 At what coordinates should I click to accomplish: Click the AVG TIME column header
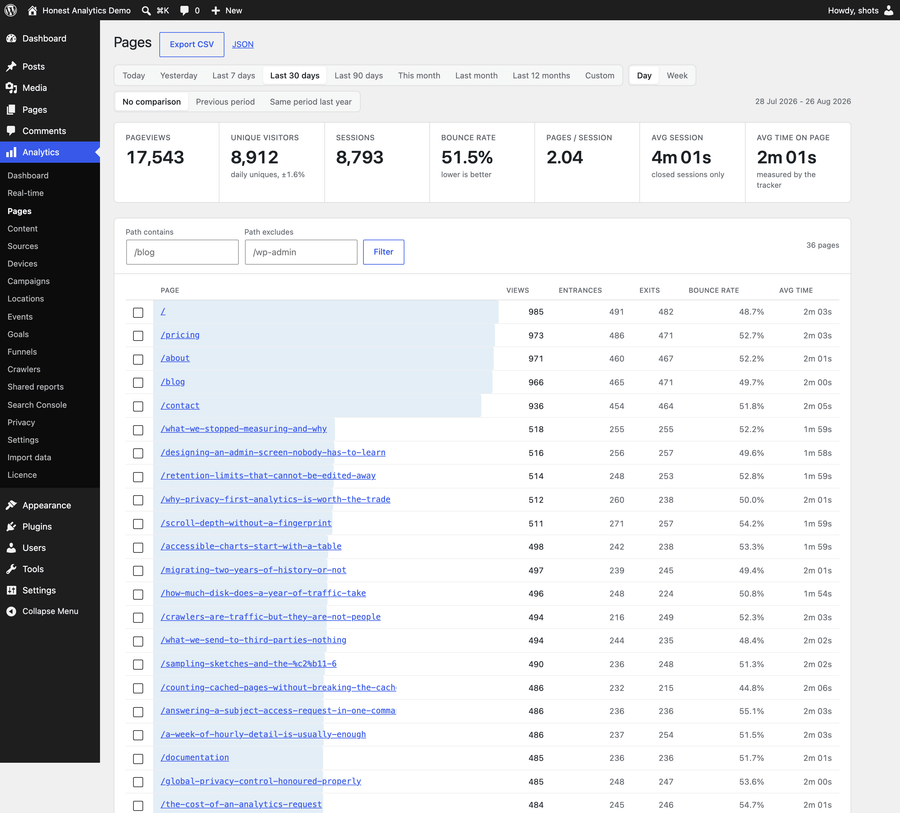[x=796, y=291]
